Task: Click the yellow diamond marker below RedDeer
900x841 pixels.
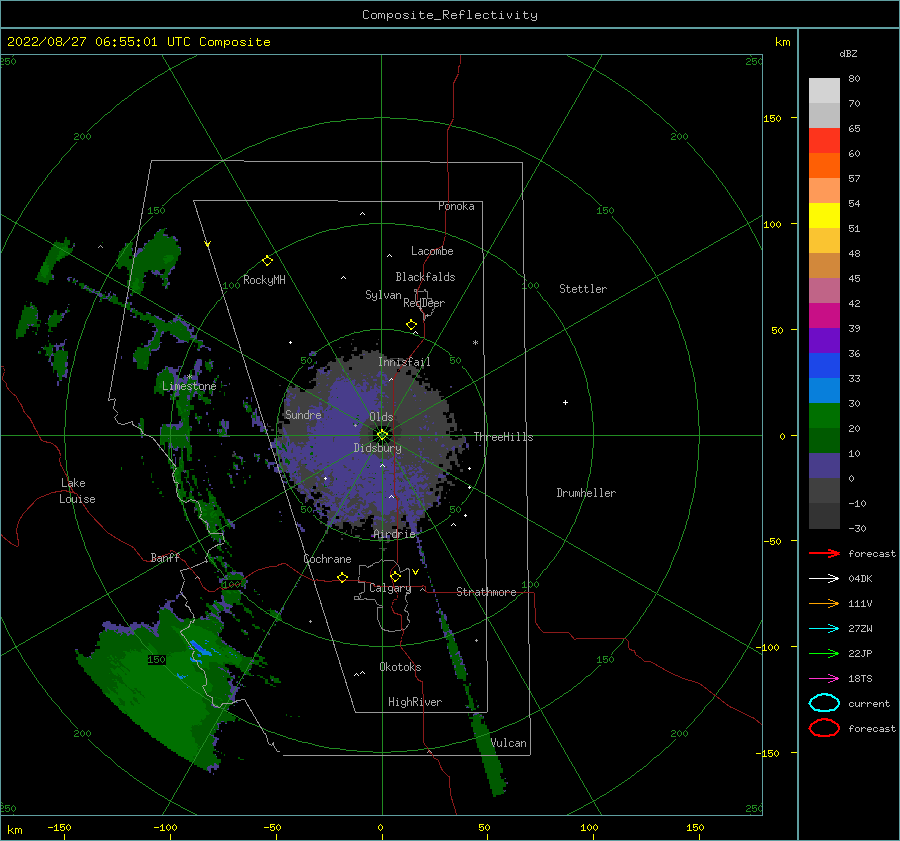Action: 412,324
